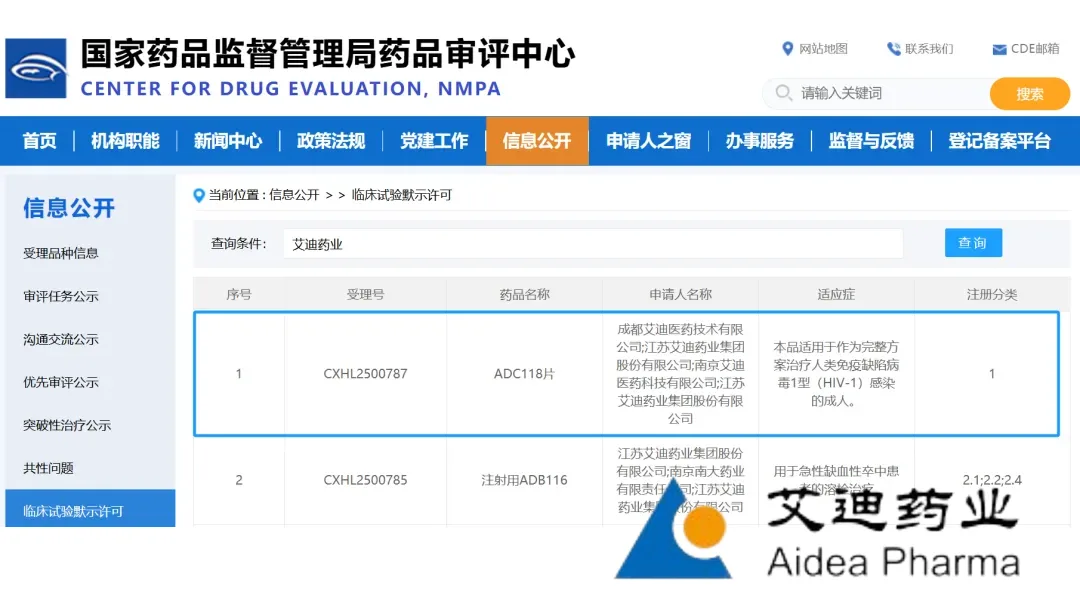
Task: Open 临床试验默示许可 in the sidebar
Action: point(73,511)
